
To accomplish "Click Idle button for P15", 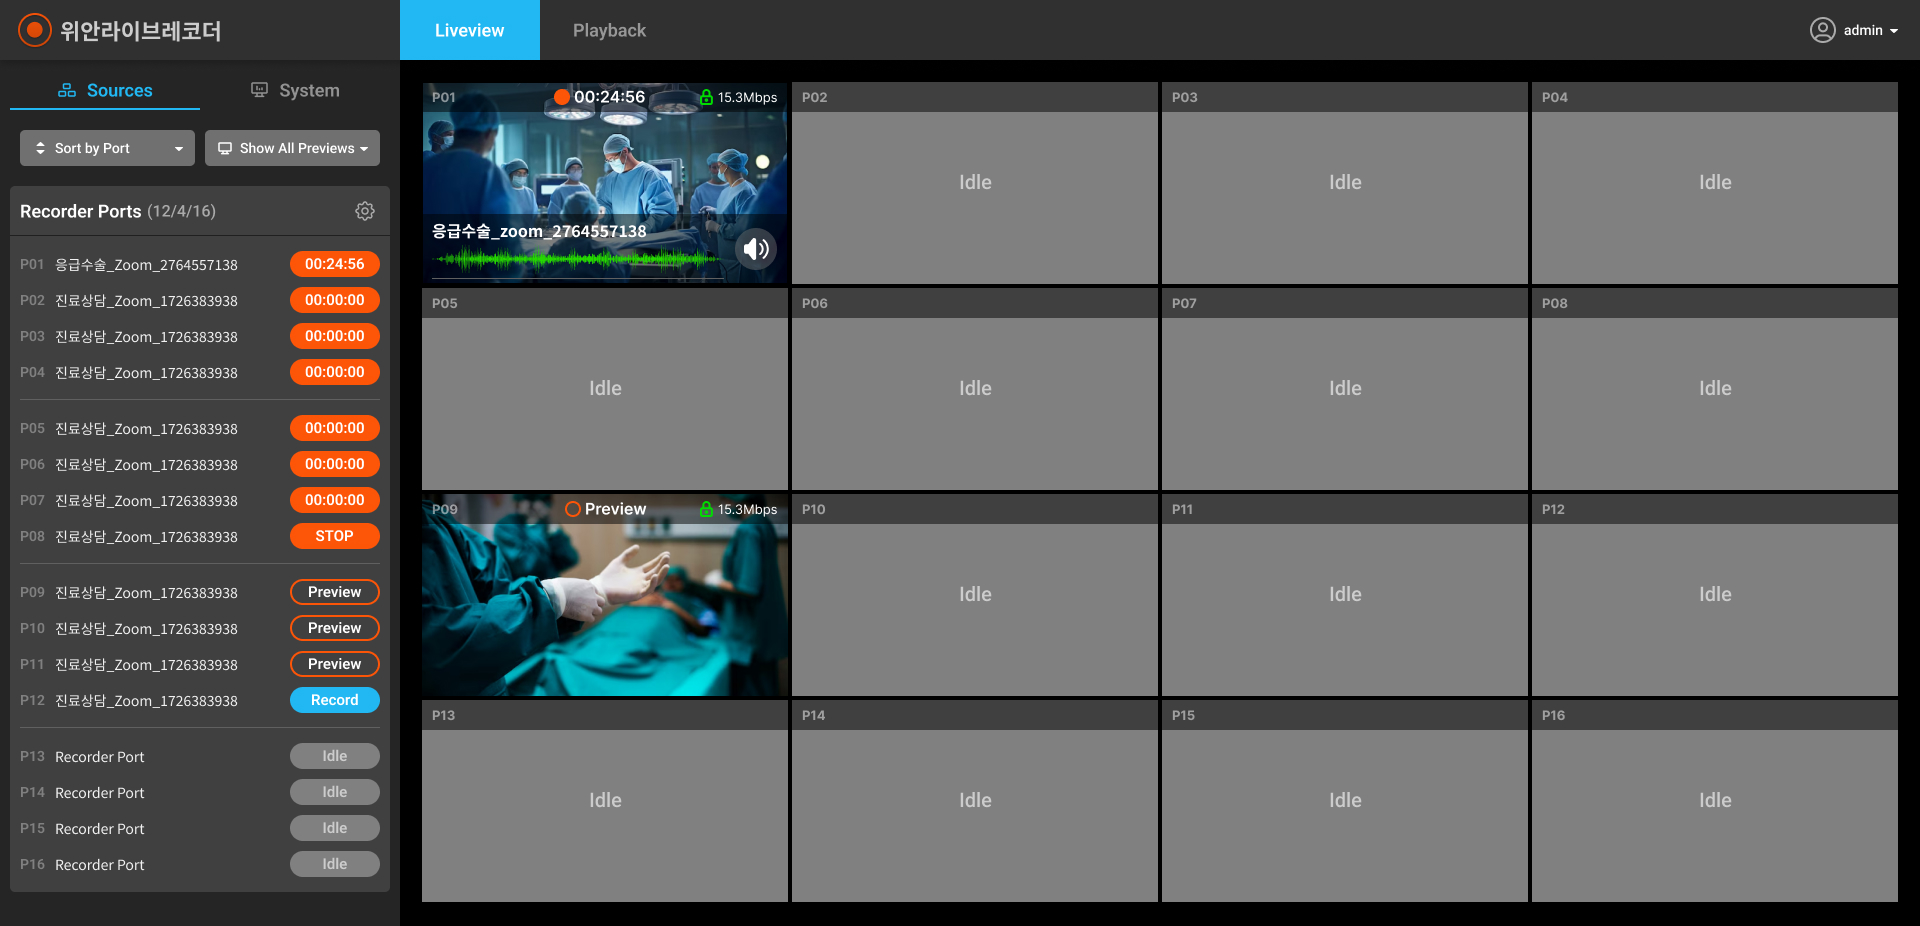I will pyautogui.click(x=335, y=828).
